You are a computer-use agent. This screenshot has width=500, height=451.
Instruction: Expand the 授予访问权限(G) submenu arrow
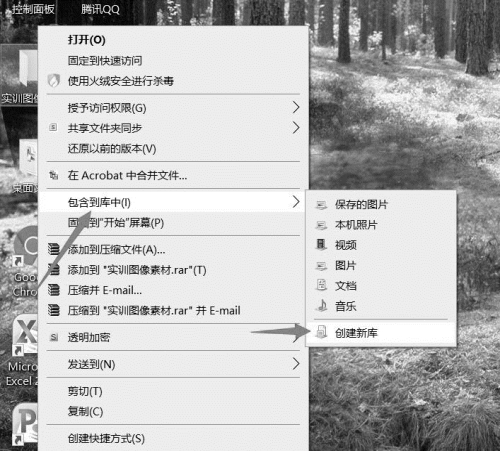point(296,107)
